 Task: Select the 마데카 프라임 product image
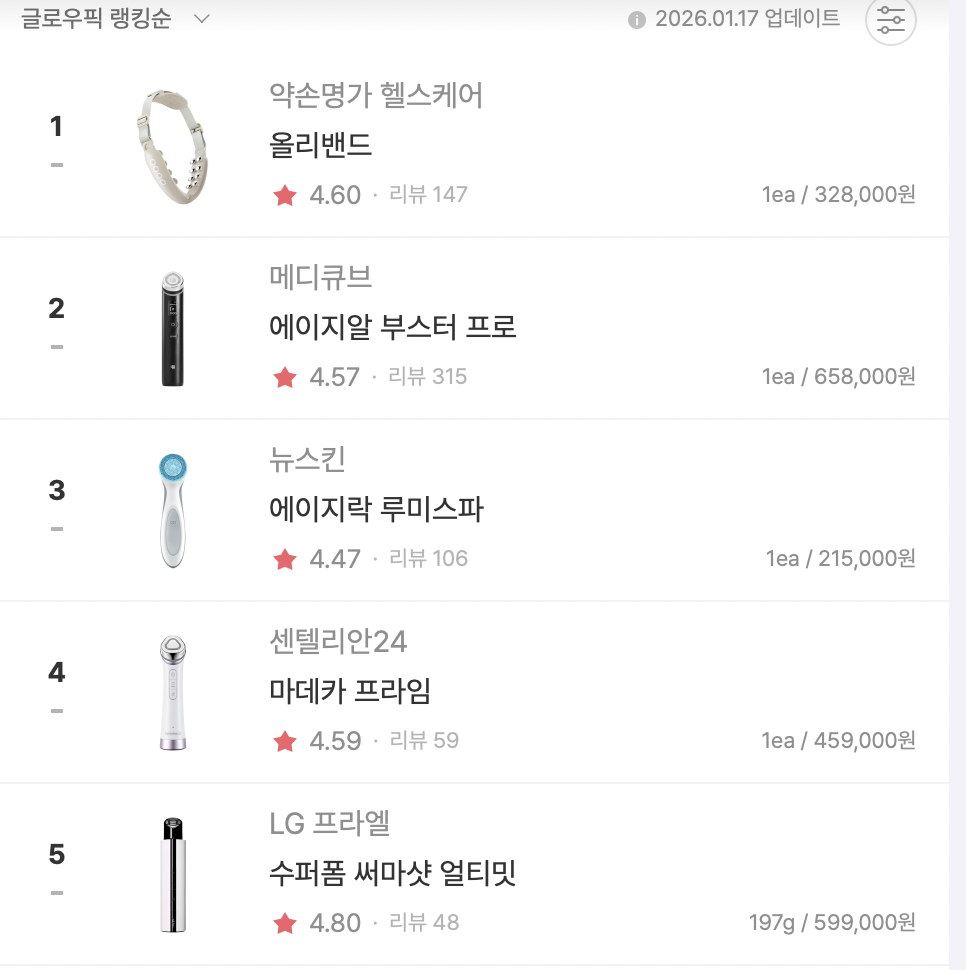(x=173, y=692)
